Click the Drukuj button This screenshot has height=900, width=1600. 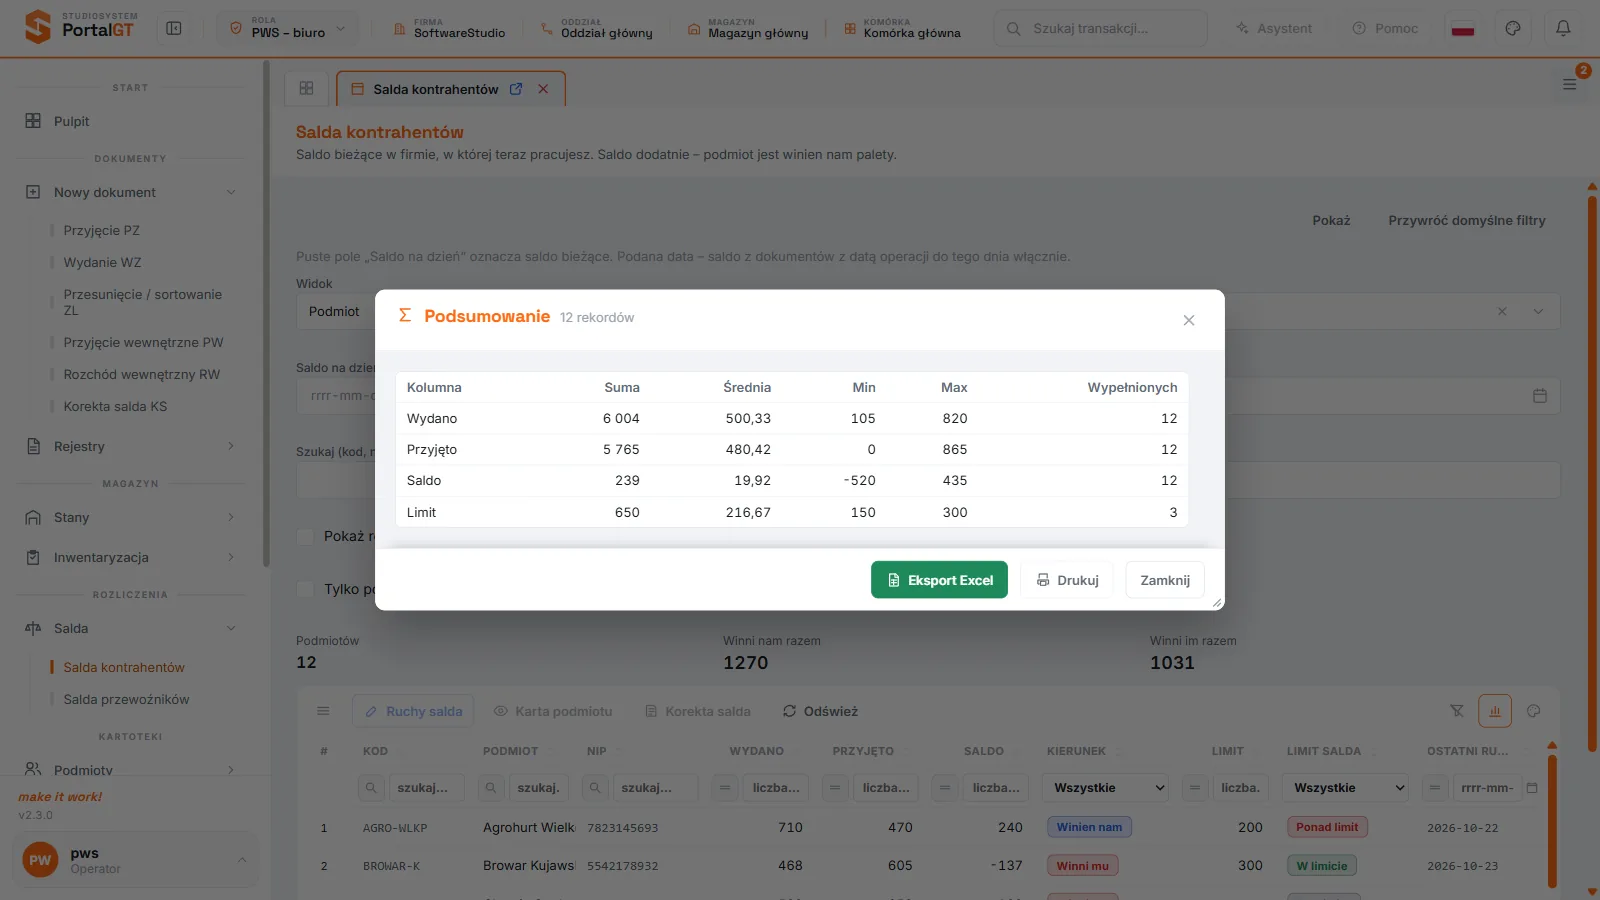[x=1067, y=580]
